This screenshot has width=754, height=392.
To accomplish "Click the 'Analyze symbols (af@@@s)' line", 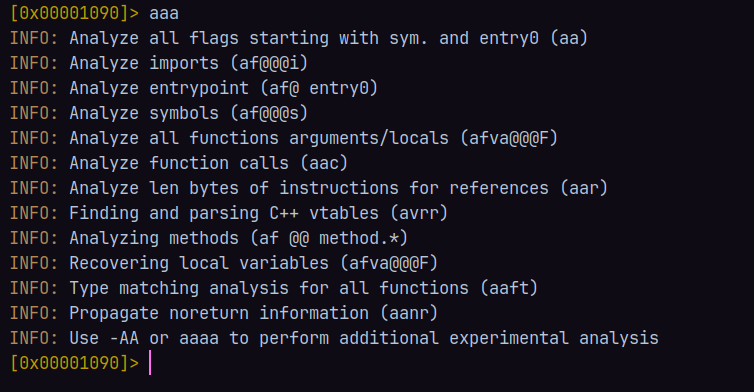I will tap(159, 113).
